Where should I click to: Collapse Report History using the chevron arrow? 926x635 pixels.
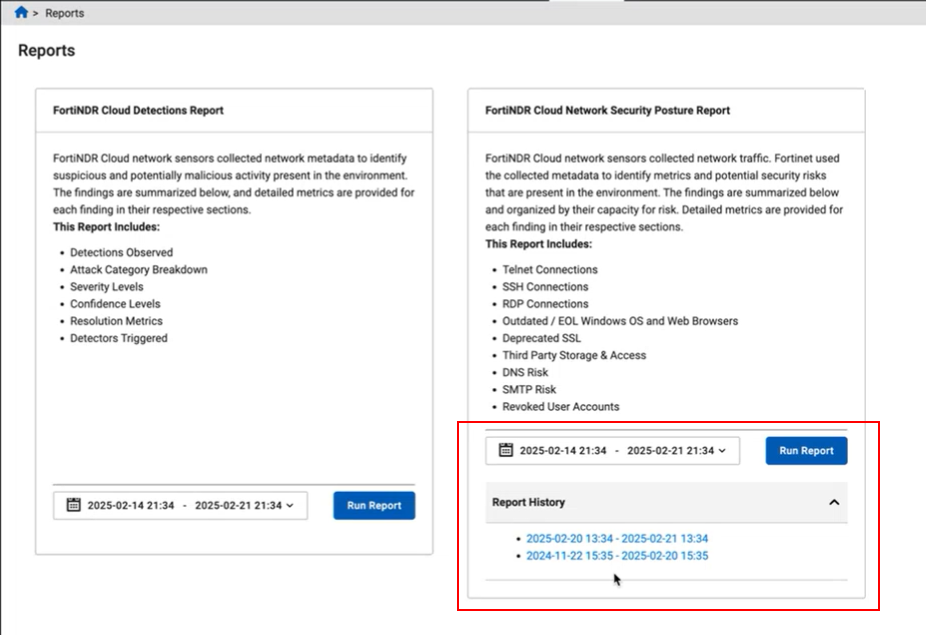click(x=834, y=503)
